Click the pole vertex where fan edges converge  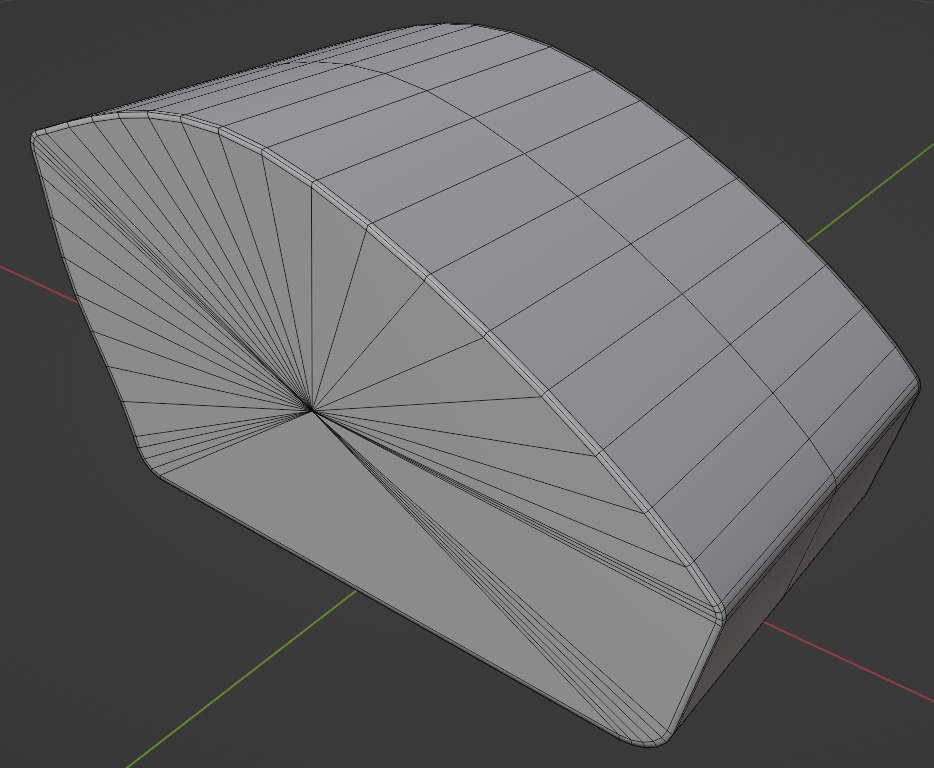point(310,409)
